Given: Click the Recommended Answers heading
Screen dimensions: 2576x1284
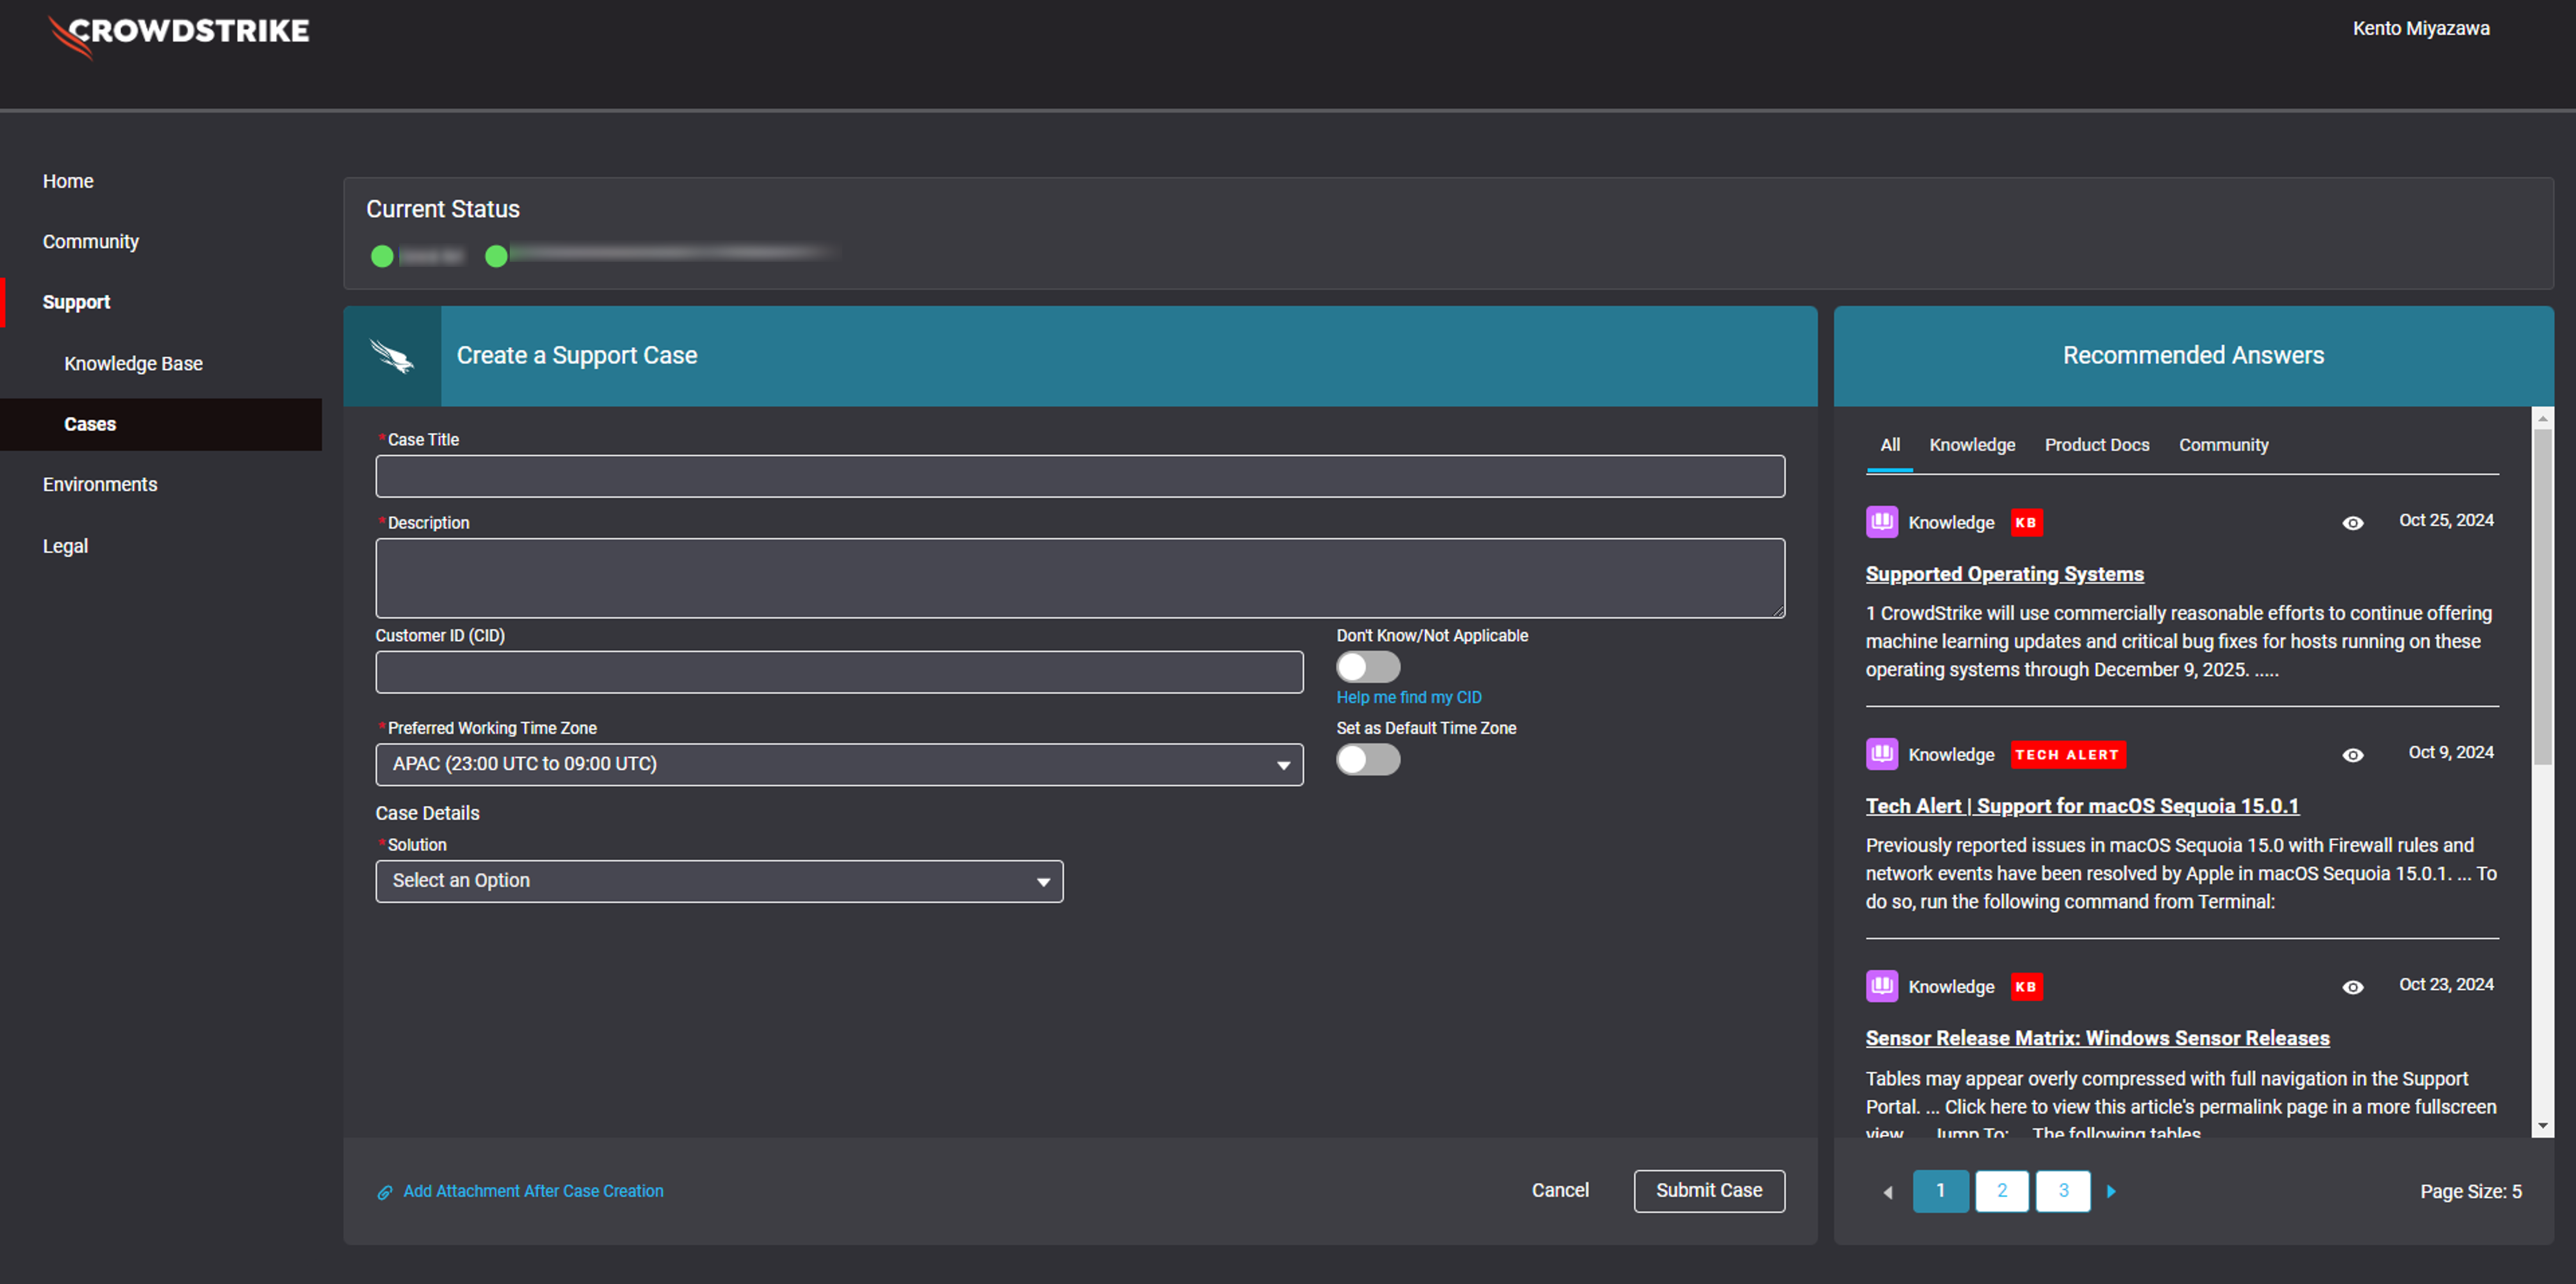Looking at the screenshot, I should click(x=2193, y=355).
